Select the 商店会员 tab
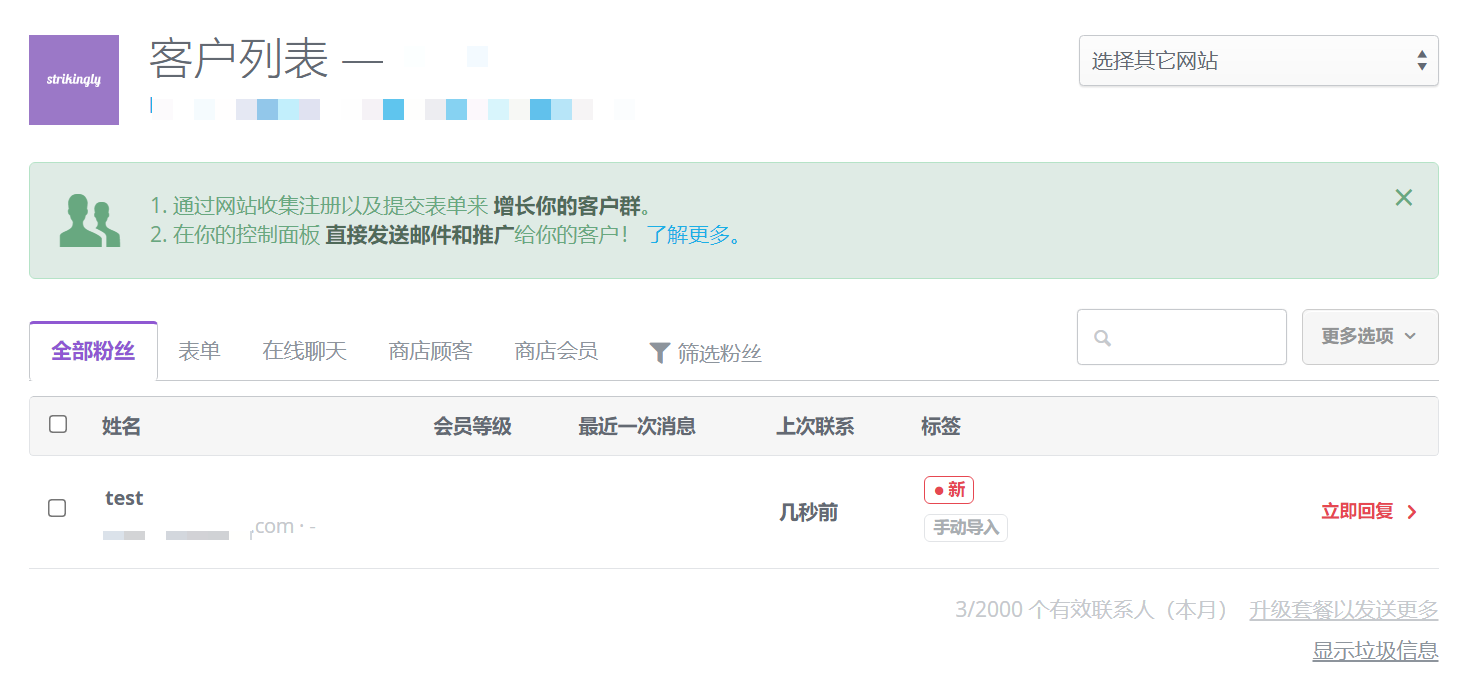 556,351
